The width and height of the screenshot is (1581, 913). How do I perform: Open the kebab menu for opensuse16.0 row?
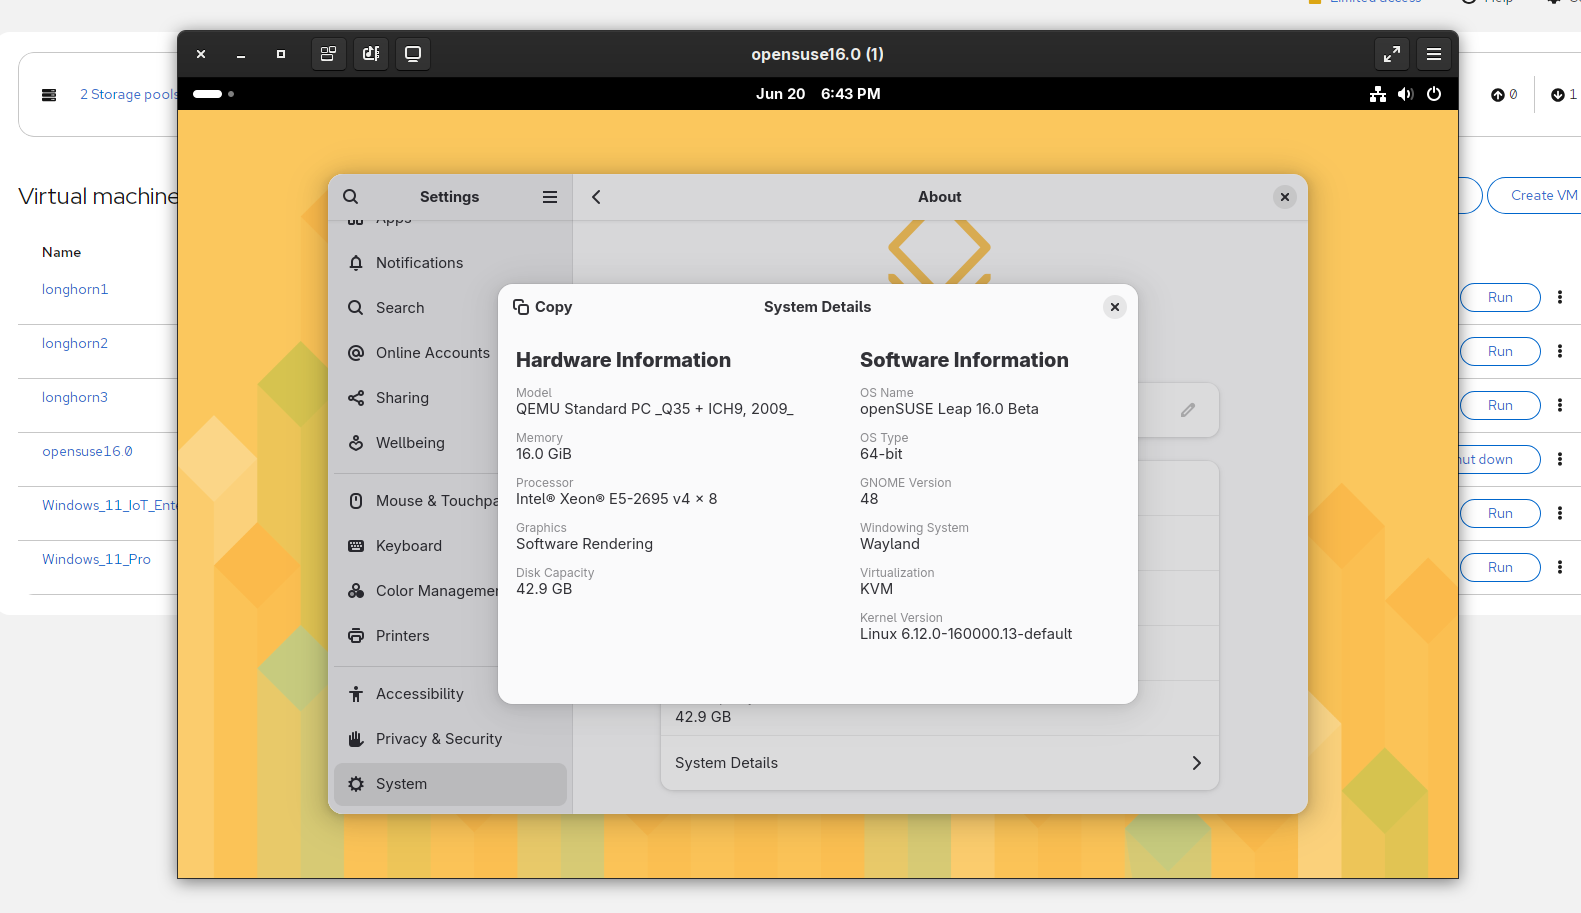(x=1560, y=459)
